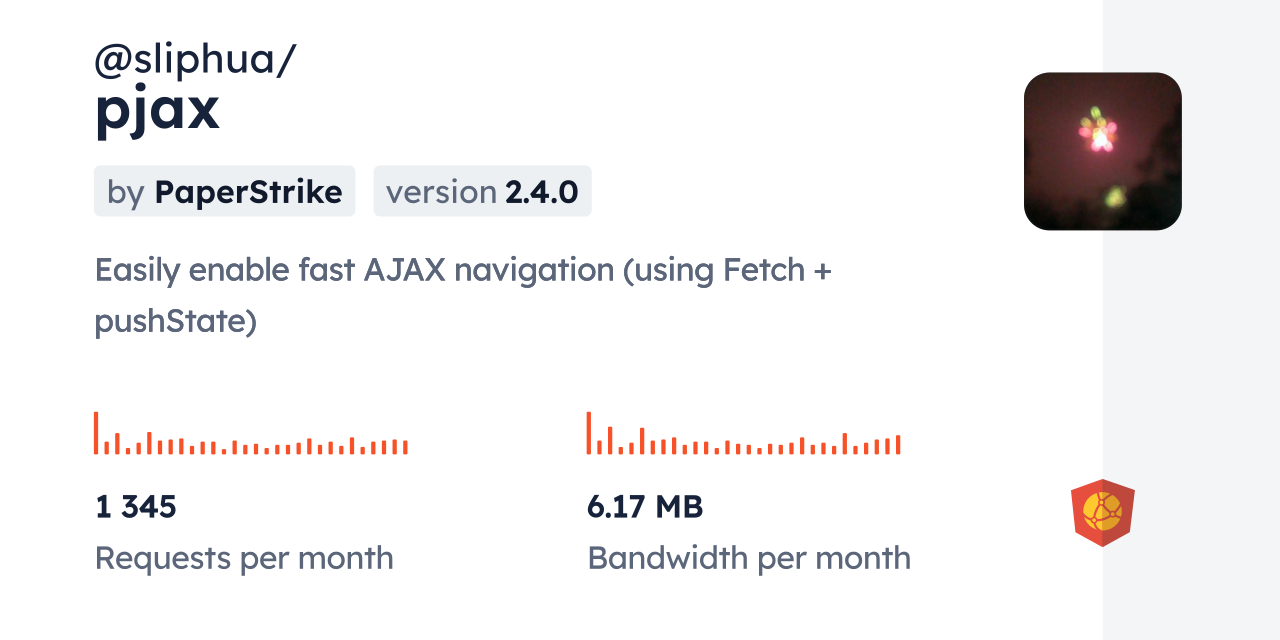Click the 'Requests per month' label
This screenshot has width=1280, height=640.
(x=244, y=558)
